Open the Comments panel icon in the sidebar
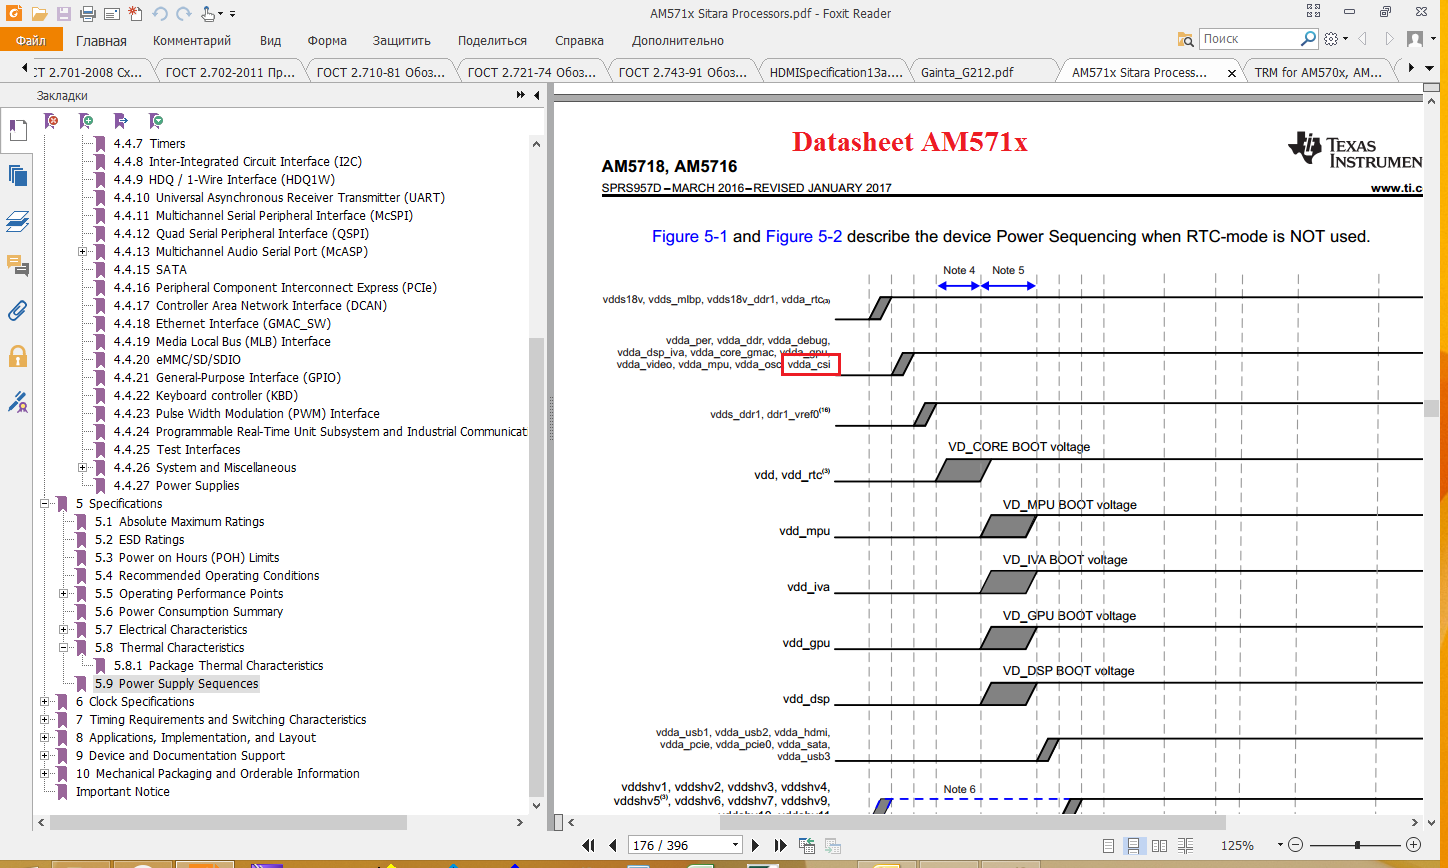The height and width of the screenshot is (868, 1448). click(x=17, y=265)
